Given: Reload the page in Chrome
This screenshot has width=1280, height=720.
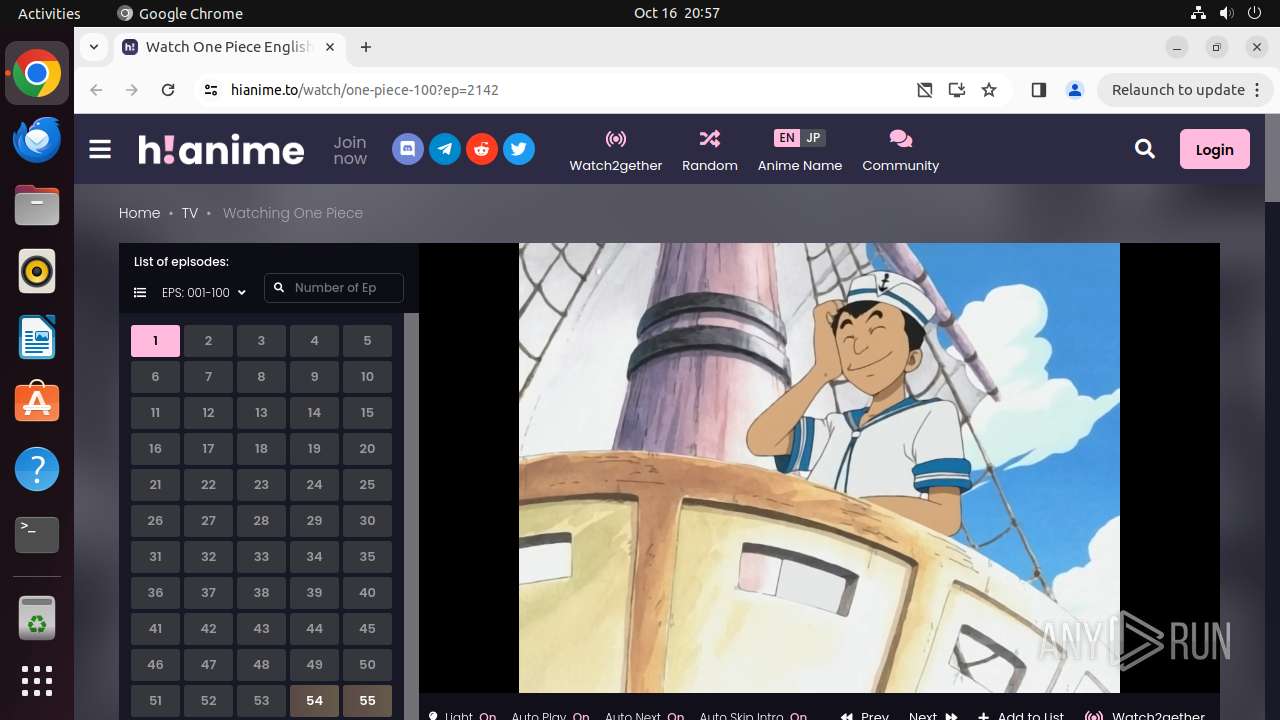Looking at the screenshot, I should coord(168,90).
